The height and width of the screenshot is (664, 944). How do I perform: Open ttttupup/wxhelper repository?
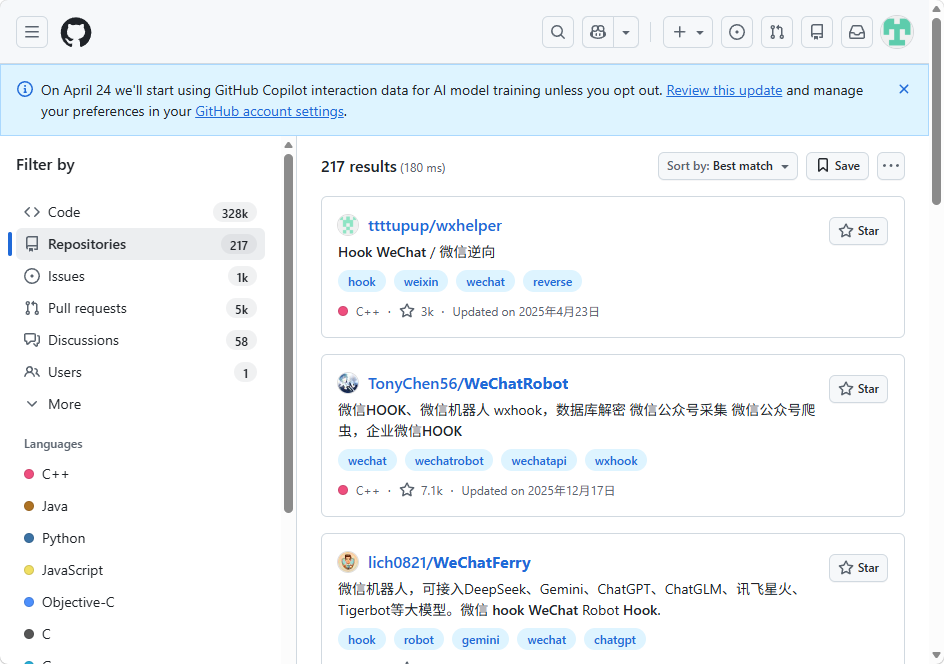(435, 226)
